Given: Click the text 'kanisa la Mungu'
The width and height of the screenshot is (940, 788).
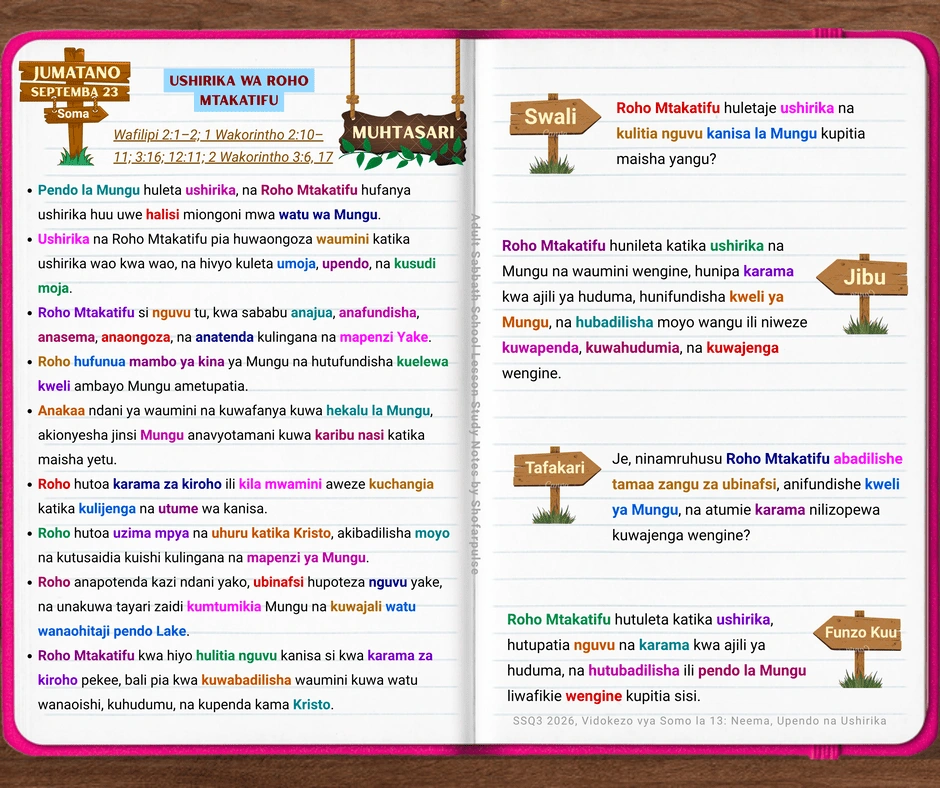Looking at the screenshot, I should coord(761,134).
